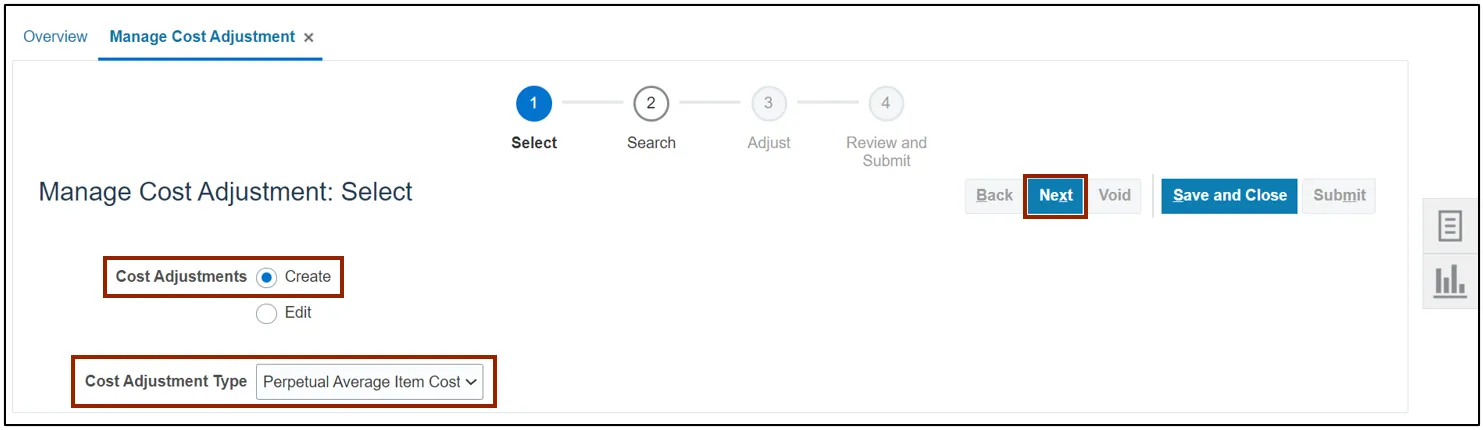Viewport: 1483px width, 430px height.
Task: Click the Submit button
Action: (1339, 196)
